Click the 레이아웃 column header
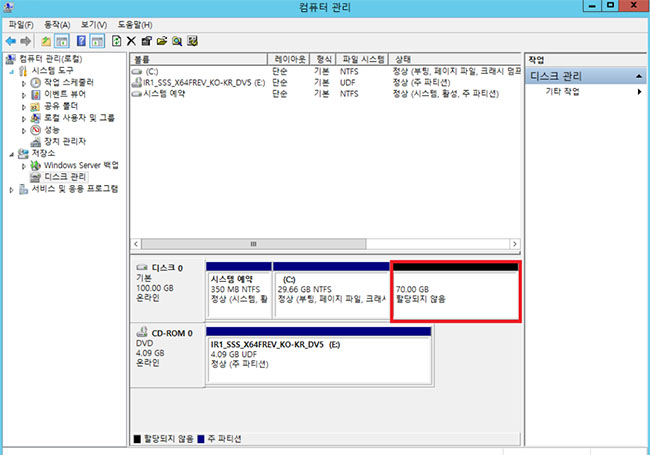Viewport: 650px width, 455px height. tap(289, 59)
